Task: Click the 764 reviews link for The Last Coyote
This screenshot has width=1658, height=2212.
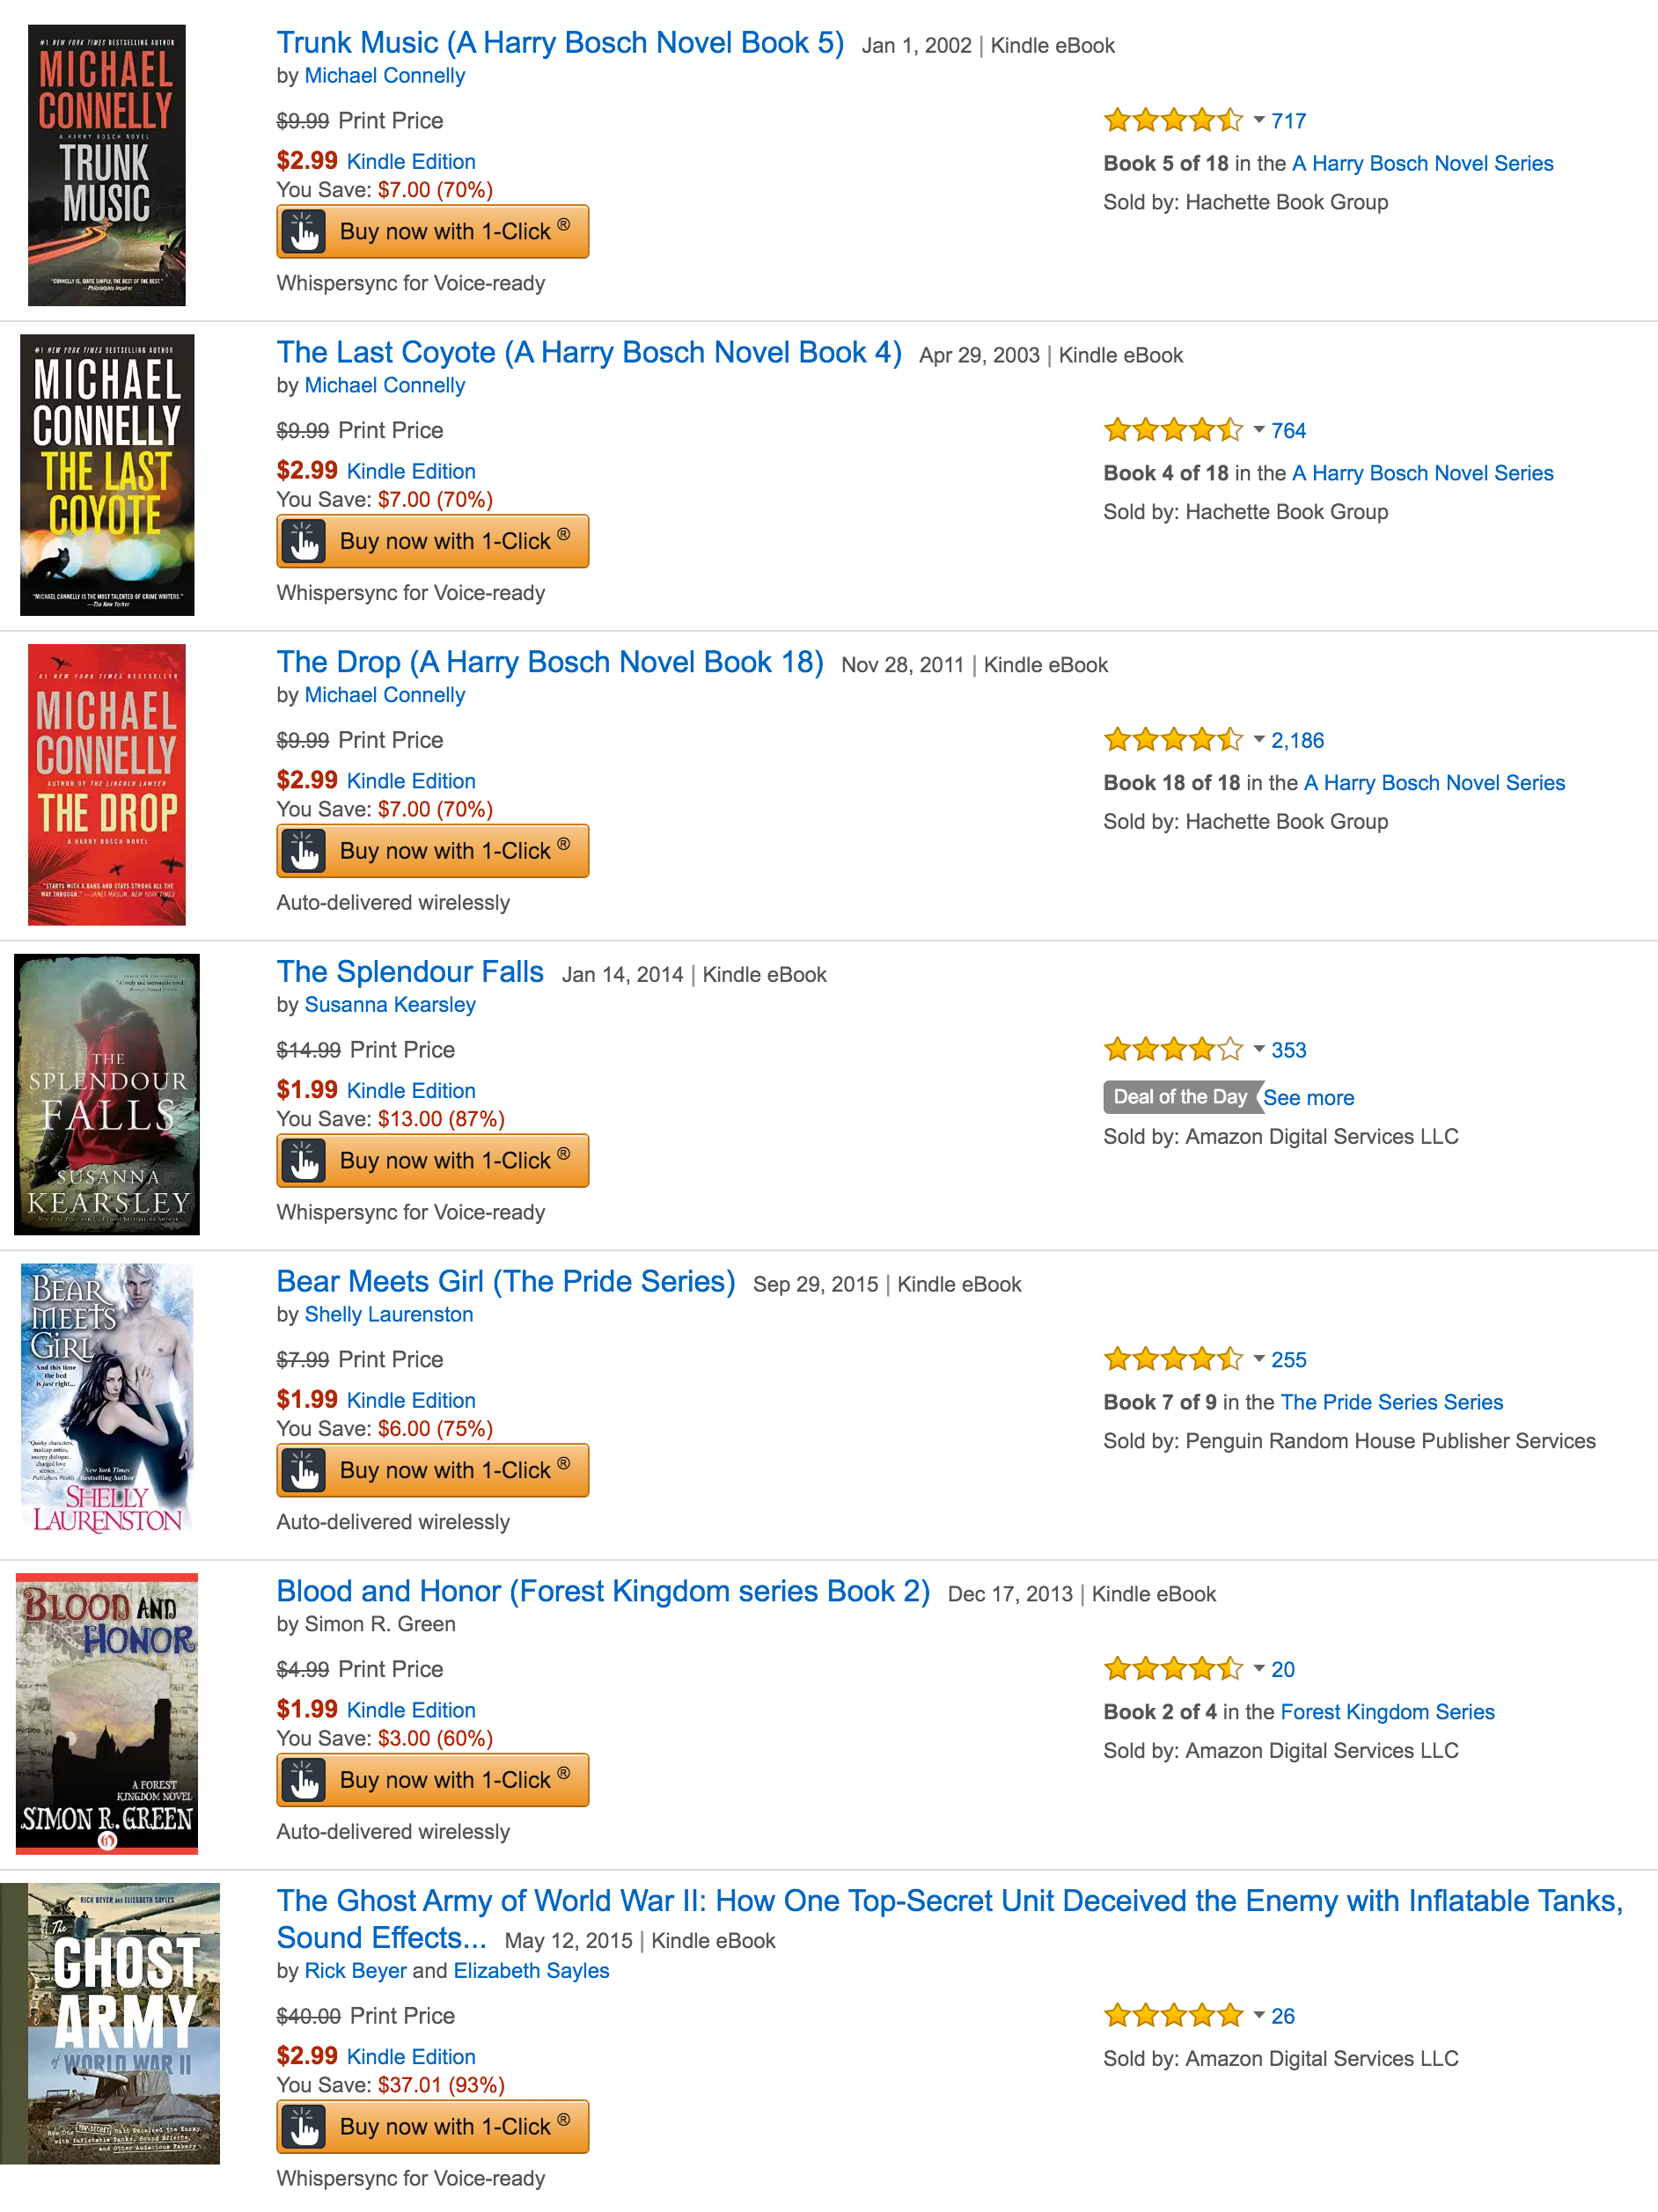Action: point(1289,430)
